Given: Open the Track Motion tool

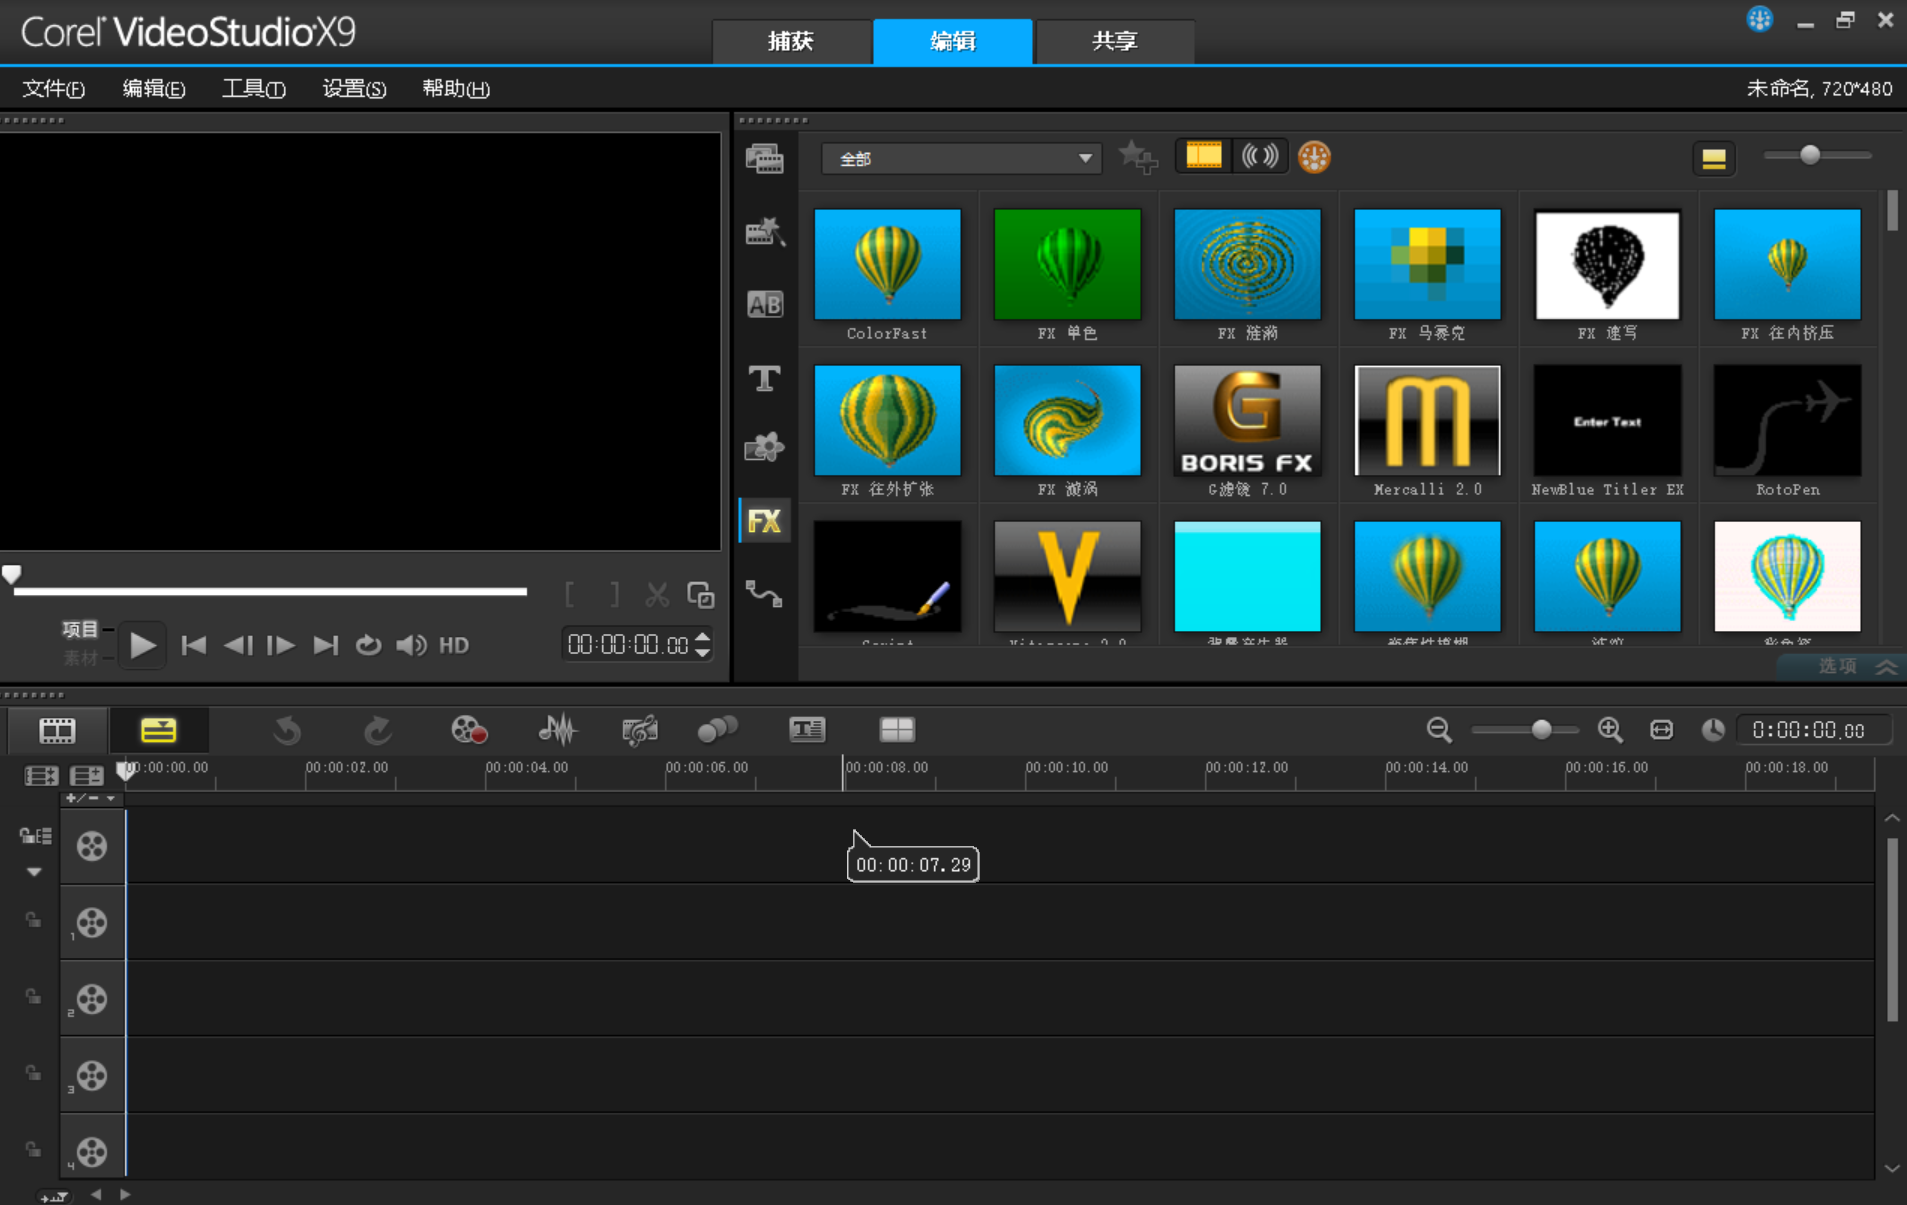Looking at the screenshot, I should [717, 730].
